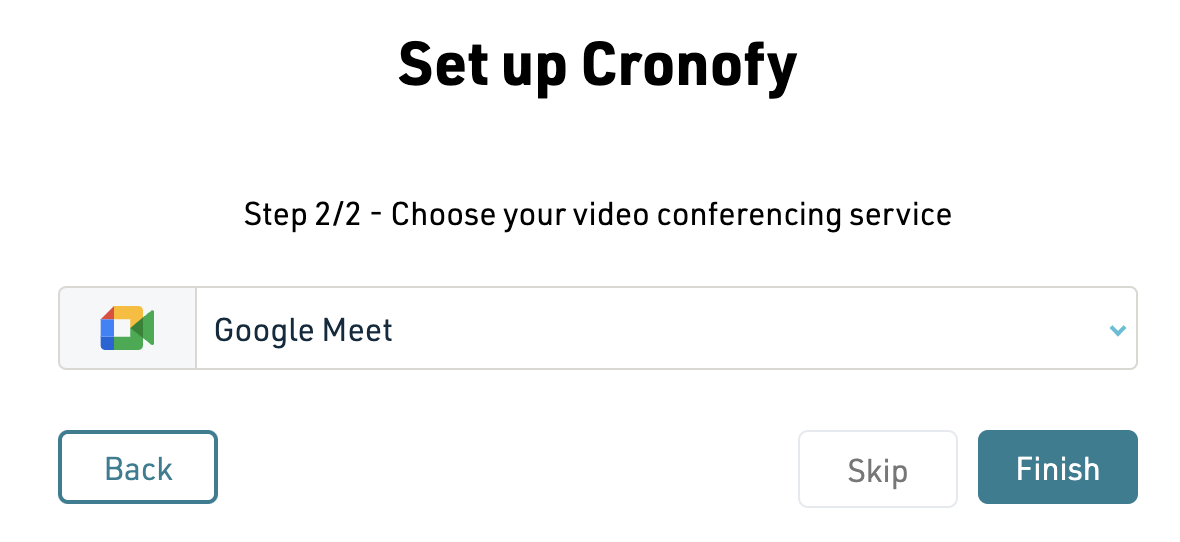Click the small arrow at the selector's right
The image size is (1180, 542).
click(1118, 330)
